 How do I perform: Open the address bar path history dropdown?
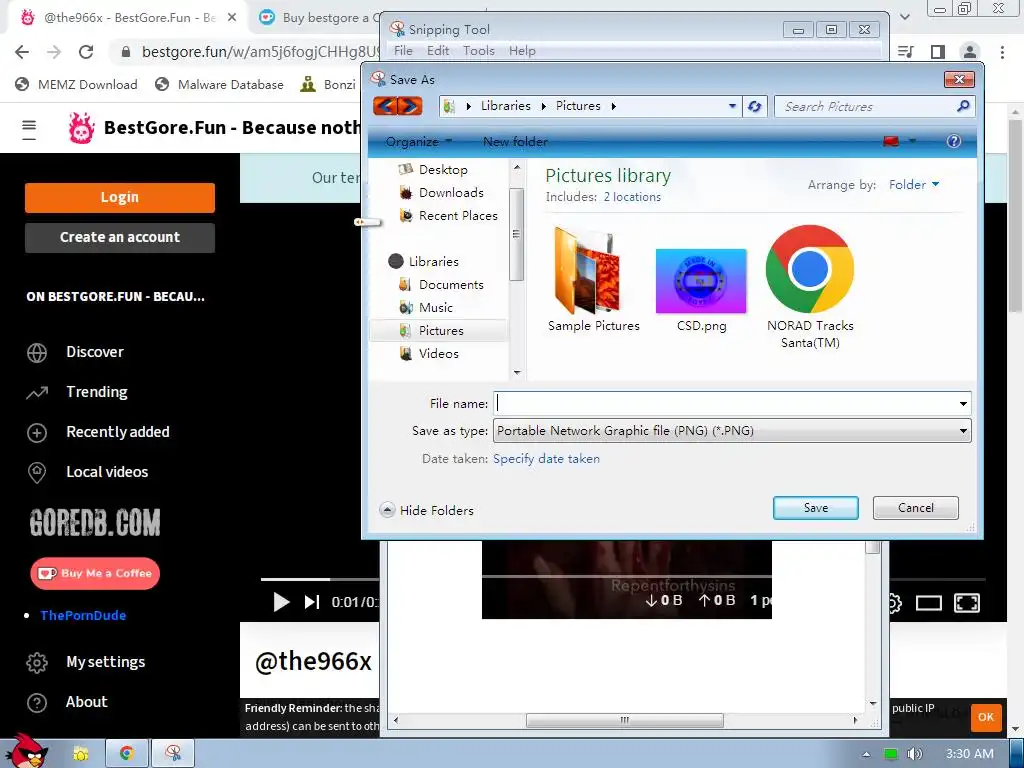[x=732, y=106]
